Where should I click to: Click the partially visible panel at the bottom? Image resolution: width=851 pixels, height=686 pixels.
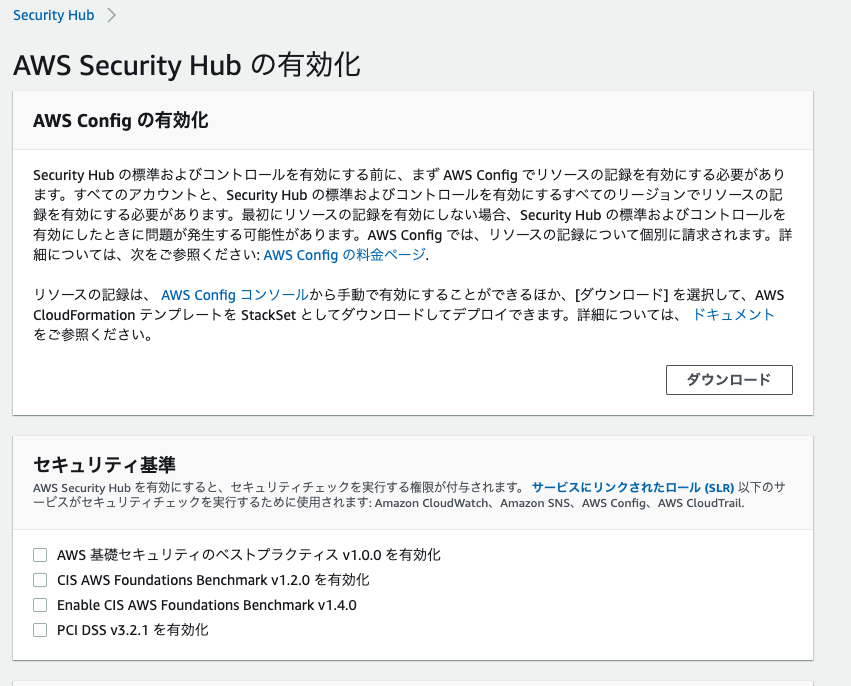coord(425,683)
